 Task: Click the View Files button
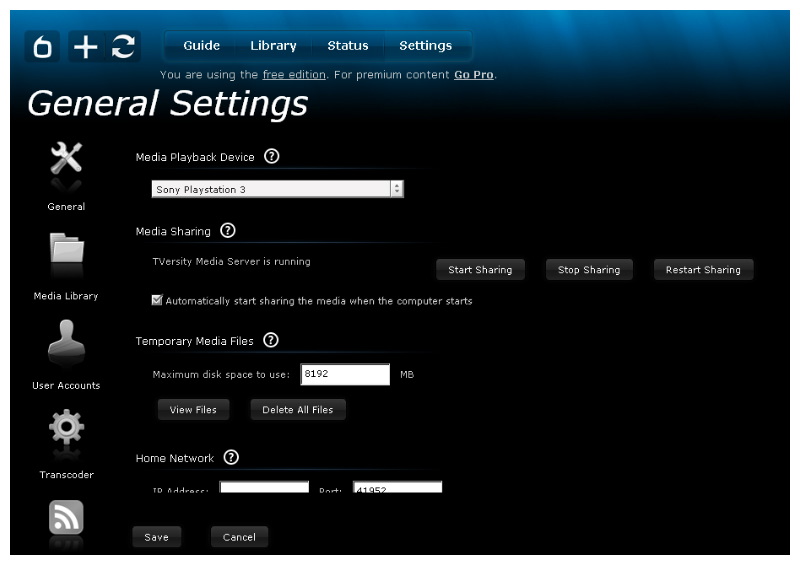[x=193, y=409]
